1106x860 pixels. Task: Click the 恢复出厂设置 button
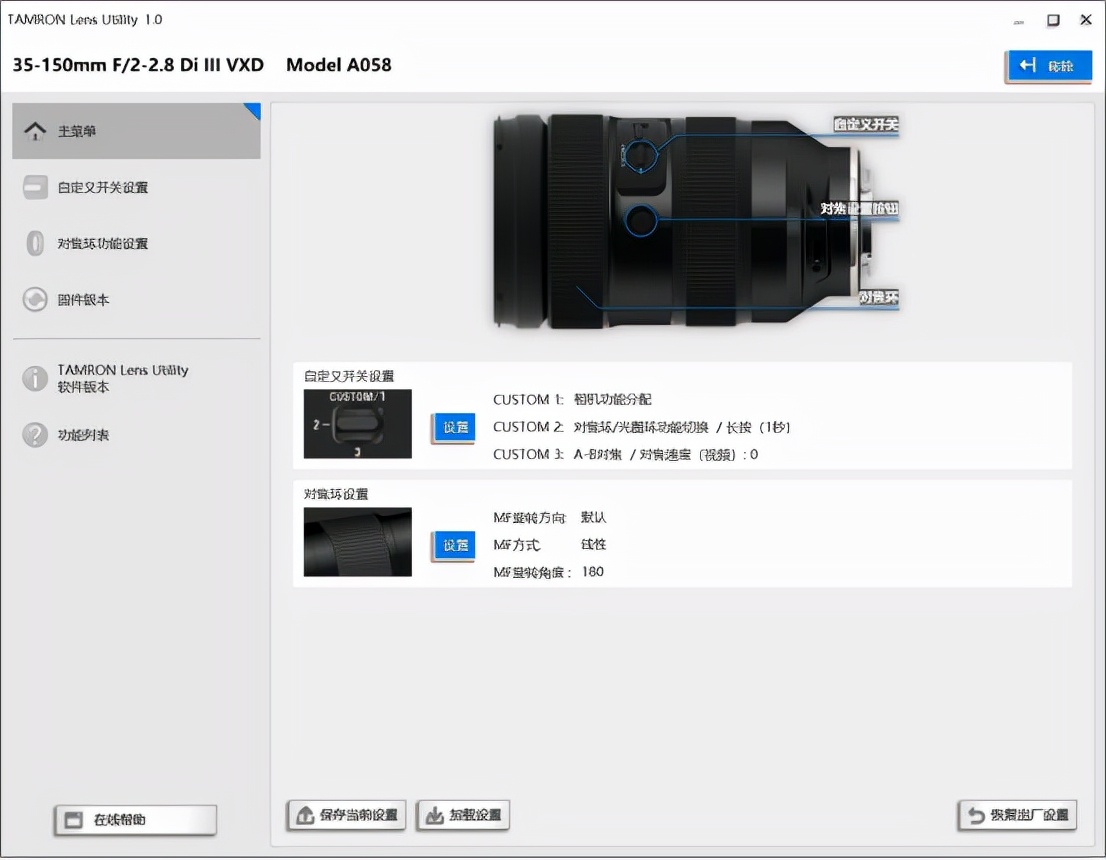pyautogui.click(x=1017, y=816)
